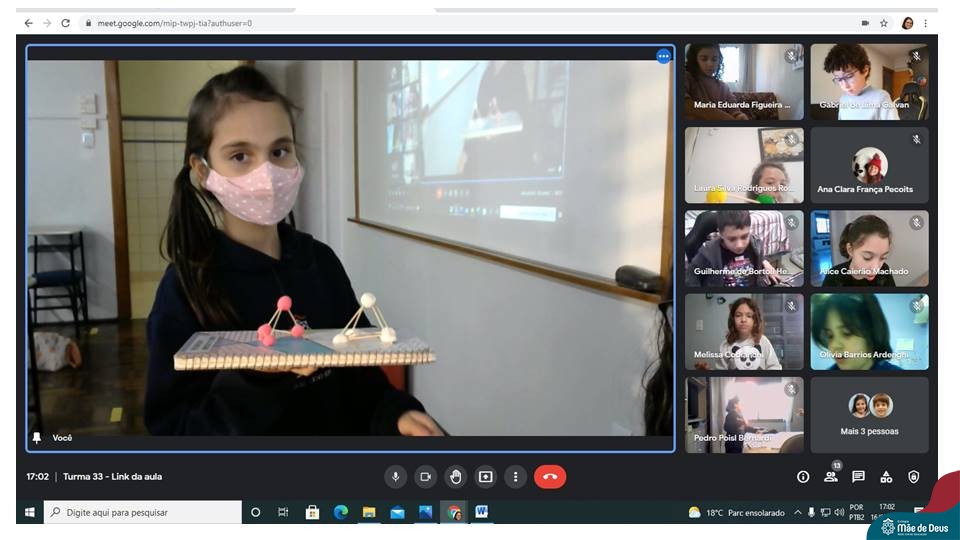Turn off the camera
This screenshot has width=960, height=540.
[425, 477]
